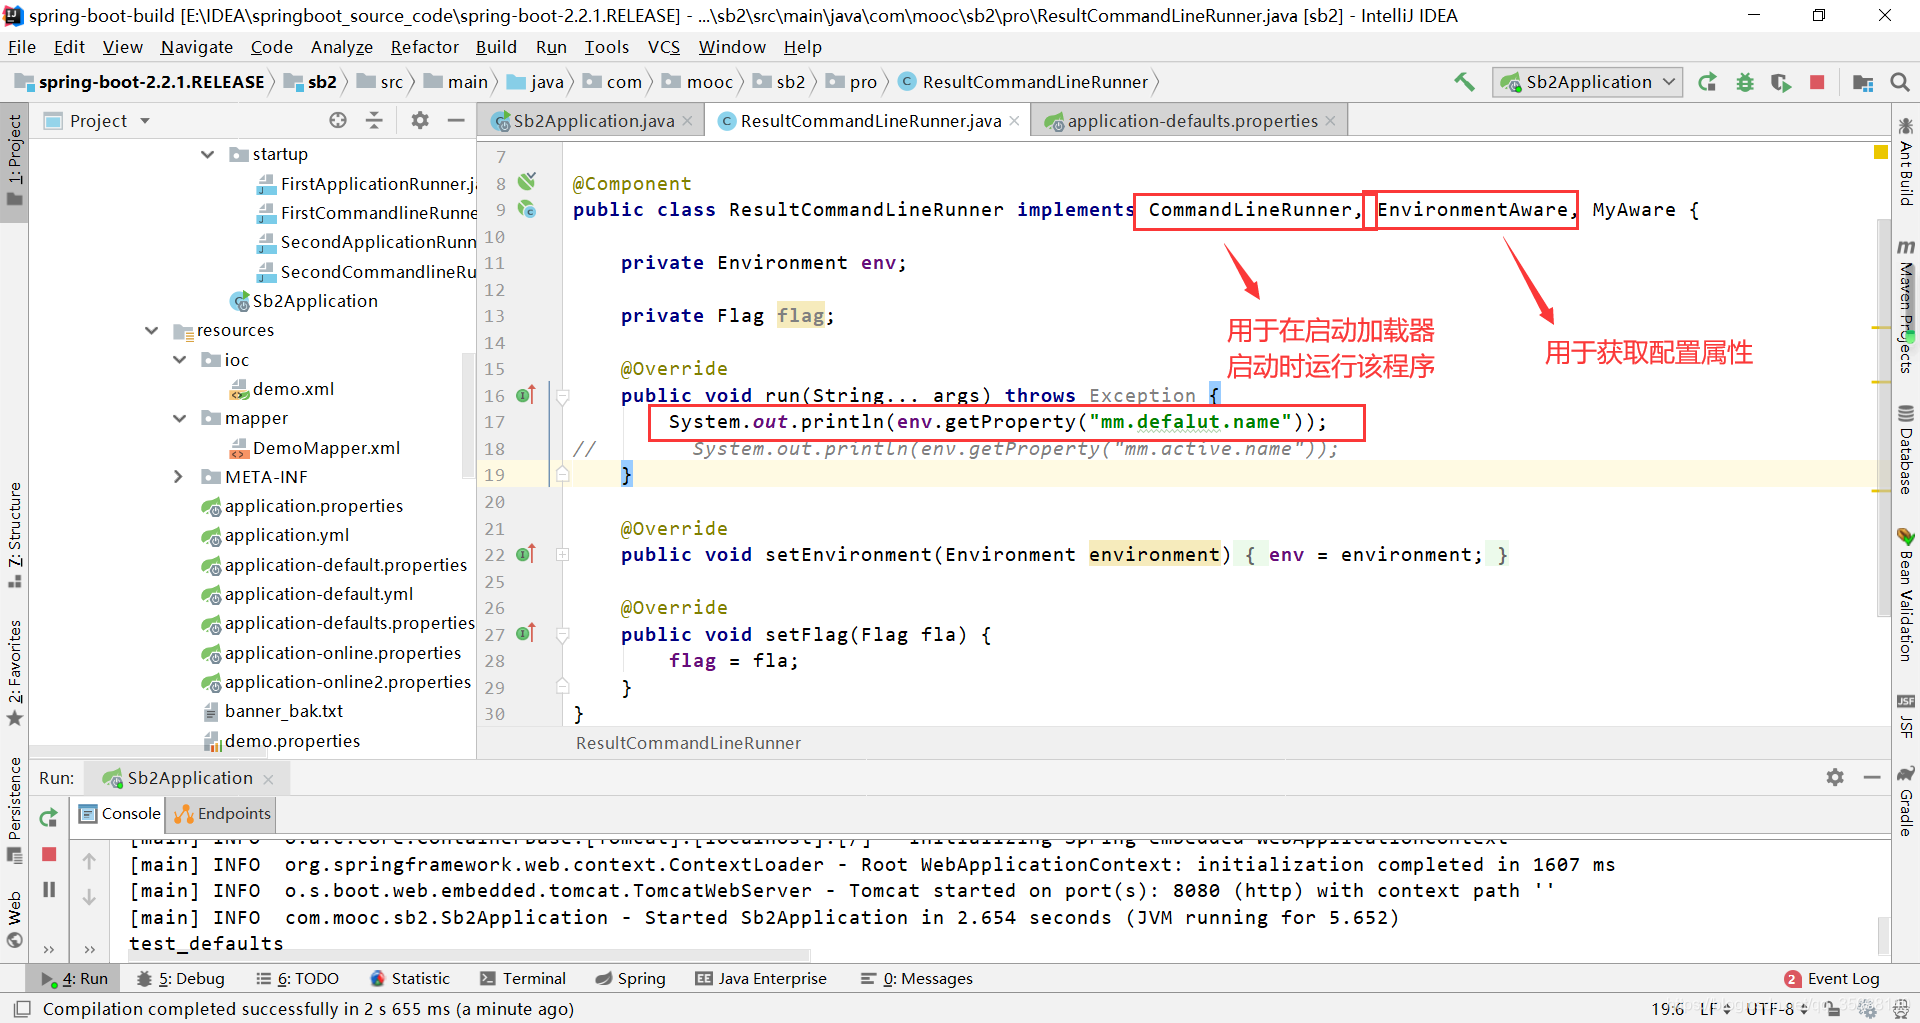
Task: Hide the Project panel with minus icon
Action: [x=456, y=120]
